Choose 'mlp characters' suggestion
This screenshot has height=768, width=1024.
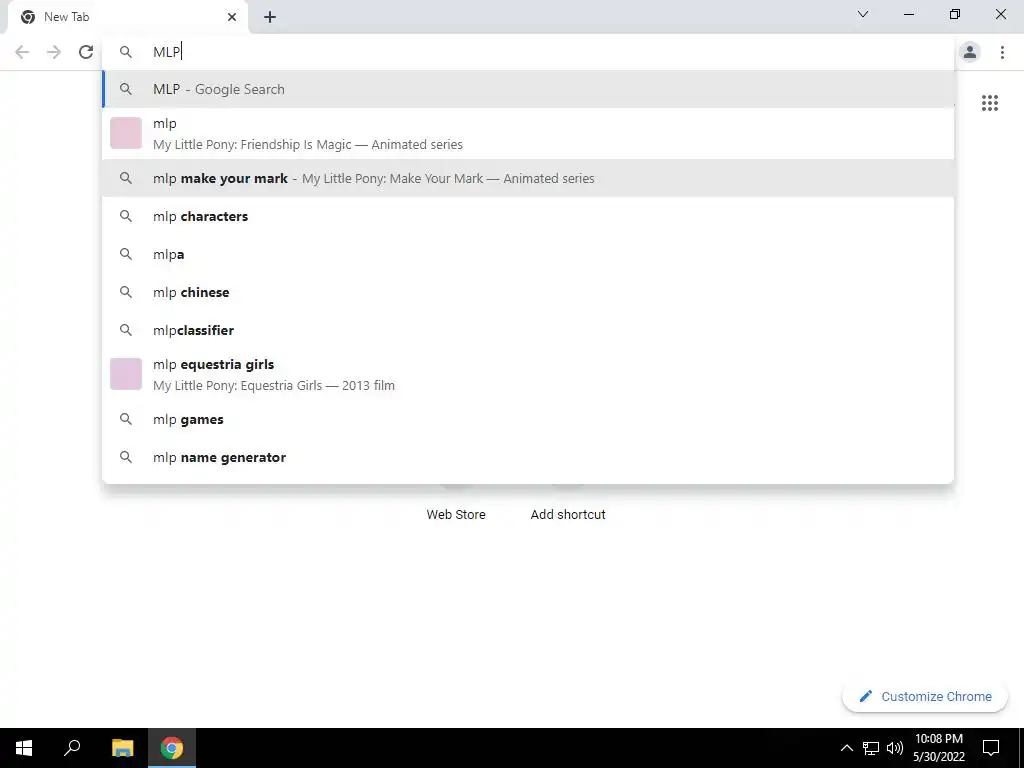[x=528, y=216]
